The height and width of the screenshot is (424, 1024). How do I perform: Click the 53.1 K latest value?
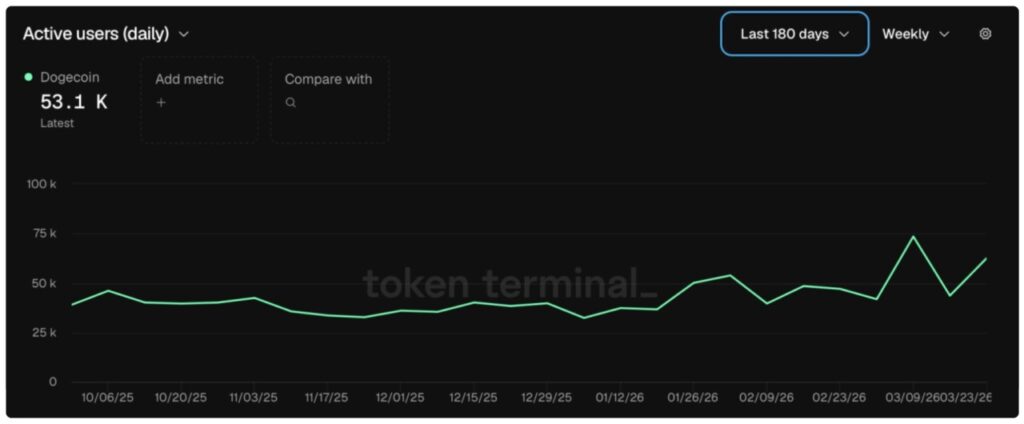[73, 101]
